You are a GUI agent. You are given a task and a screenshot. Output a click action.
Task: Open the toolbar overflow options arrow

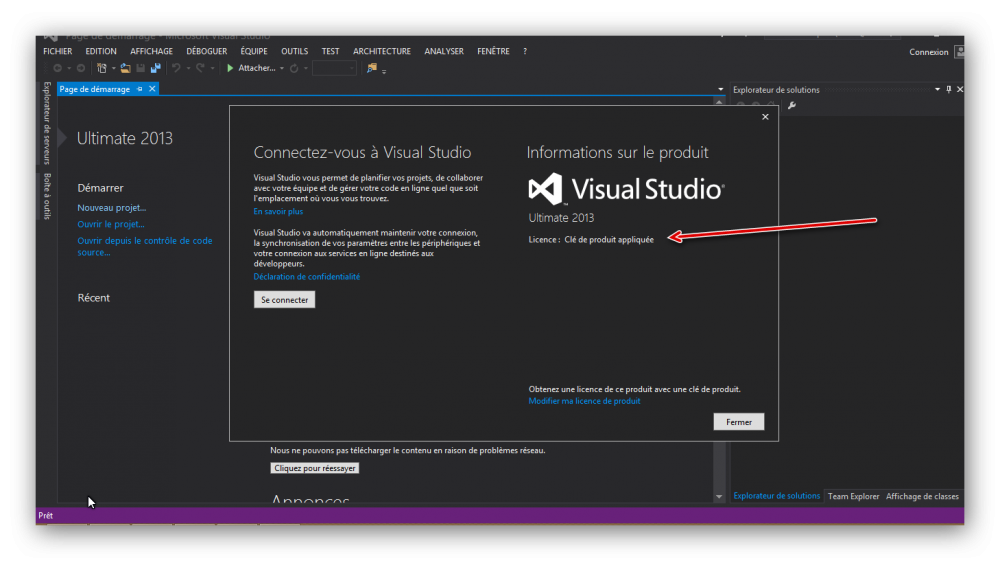384,71
